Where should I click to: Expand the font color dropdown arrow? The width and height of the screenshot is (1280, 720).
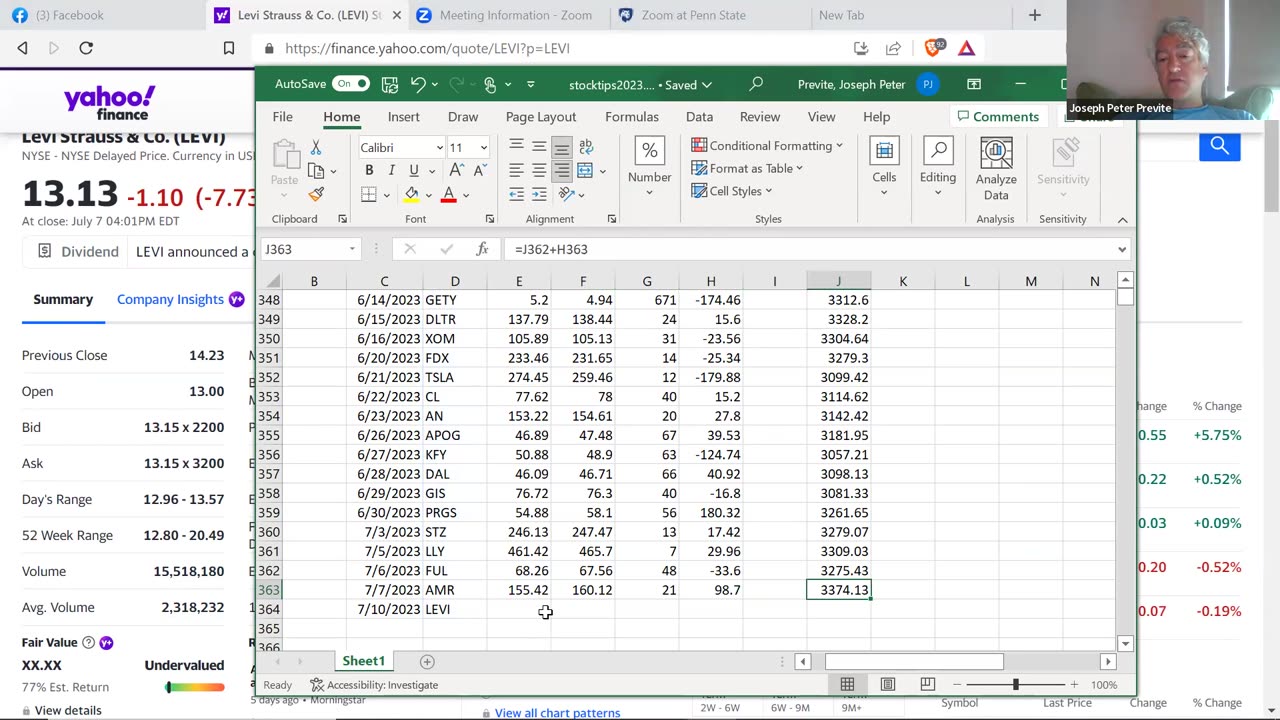point(466,195)
